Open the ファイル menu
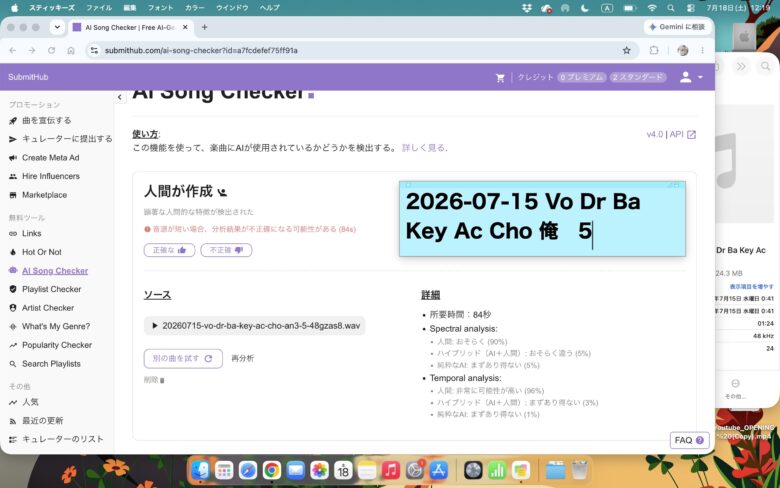Viewport: 780px width, 488px height. pyautogui.click(x=99, y=8)
